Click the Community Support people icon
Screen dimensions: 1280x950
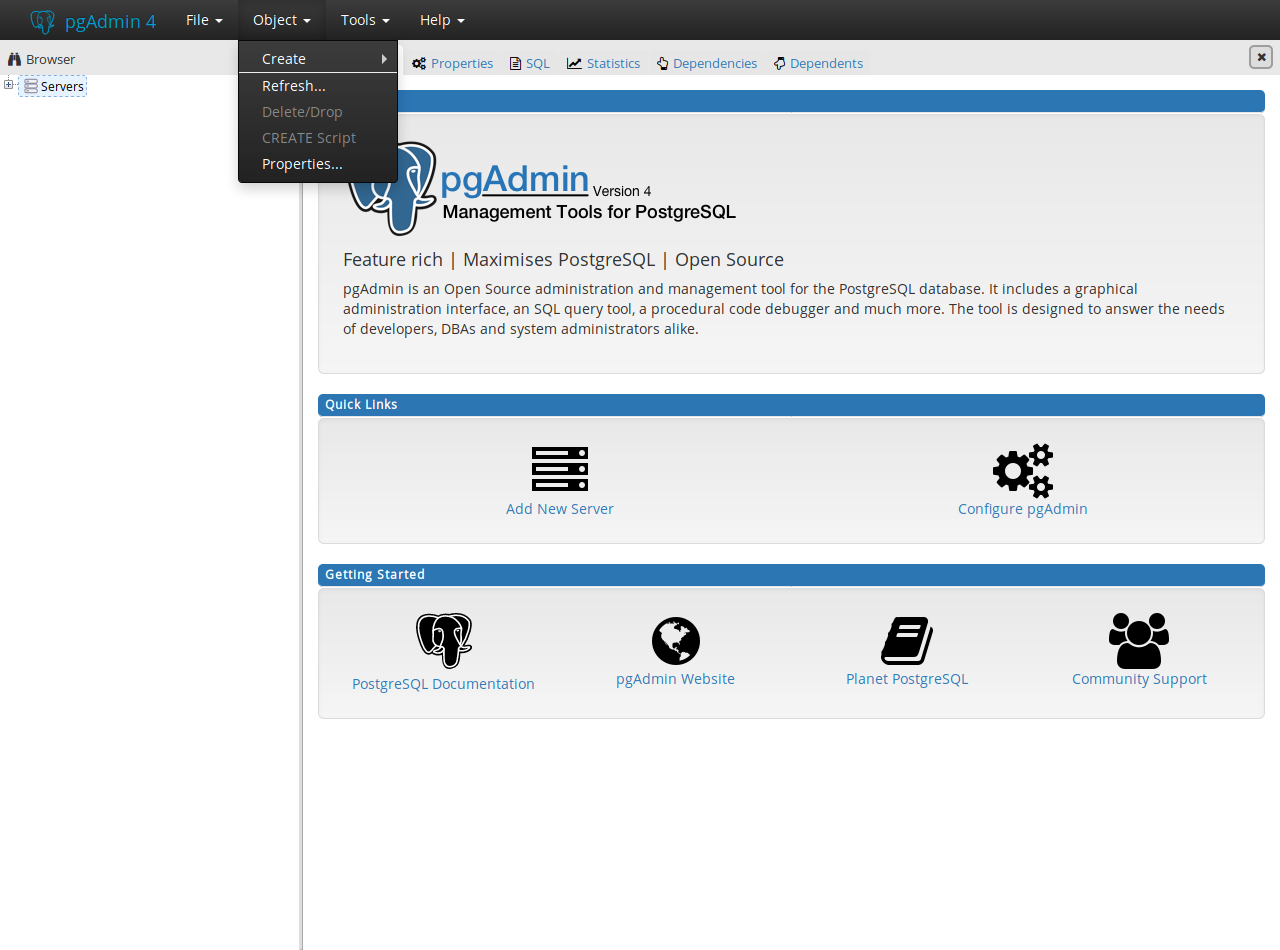pos(1138,641)
